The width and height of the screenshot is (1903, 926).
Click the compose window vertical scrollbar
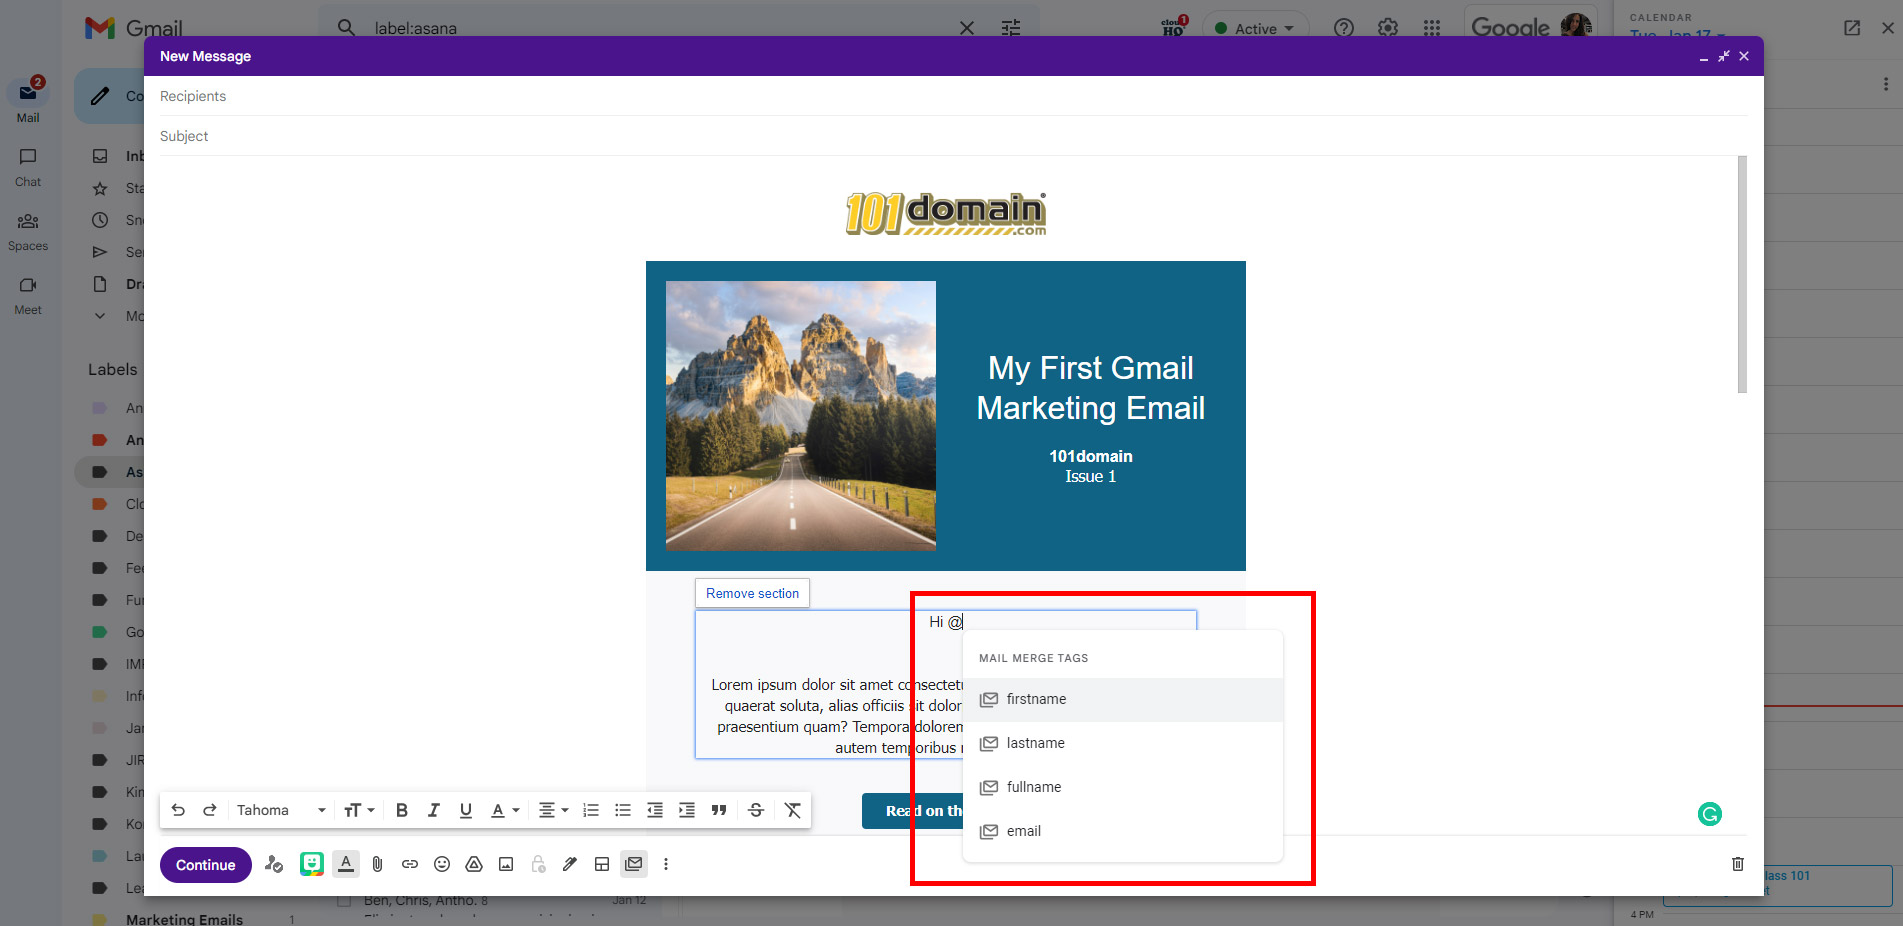coord(1742,275)
